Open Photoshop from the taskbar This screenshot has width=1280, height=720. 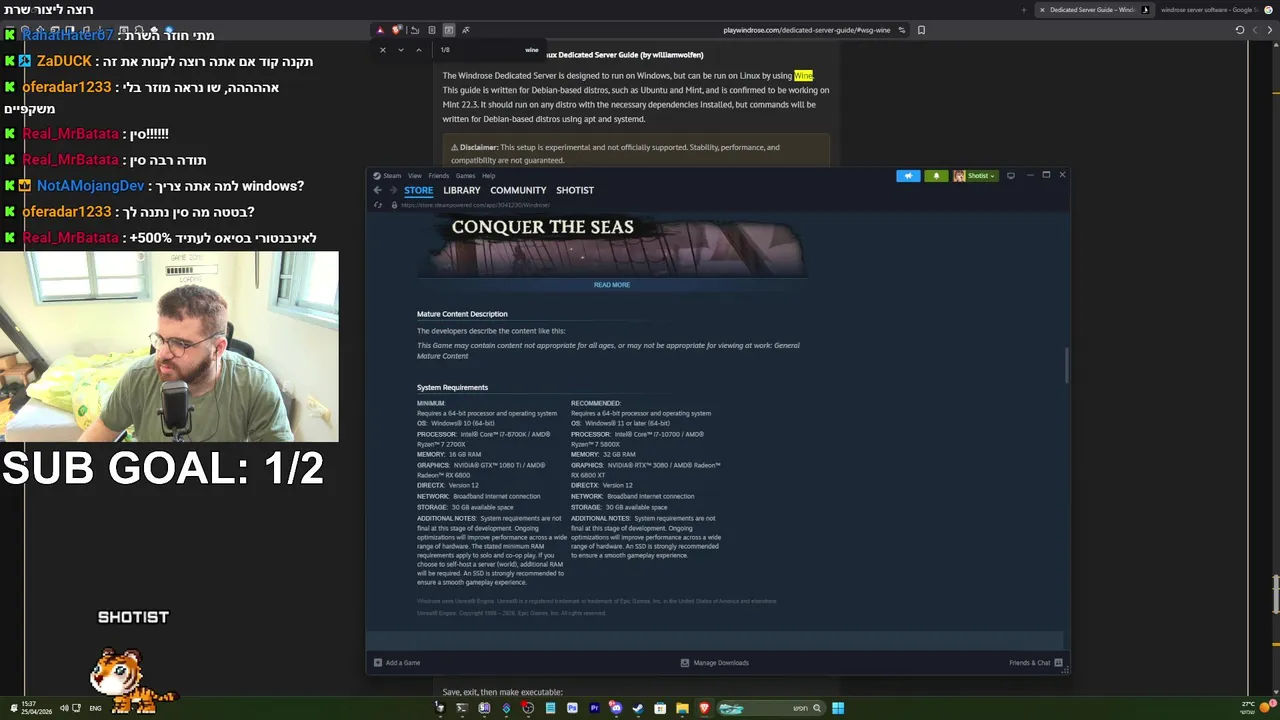coord(572,708)
